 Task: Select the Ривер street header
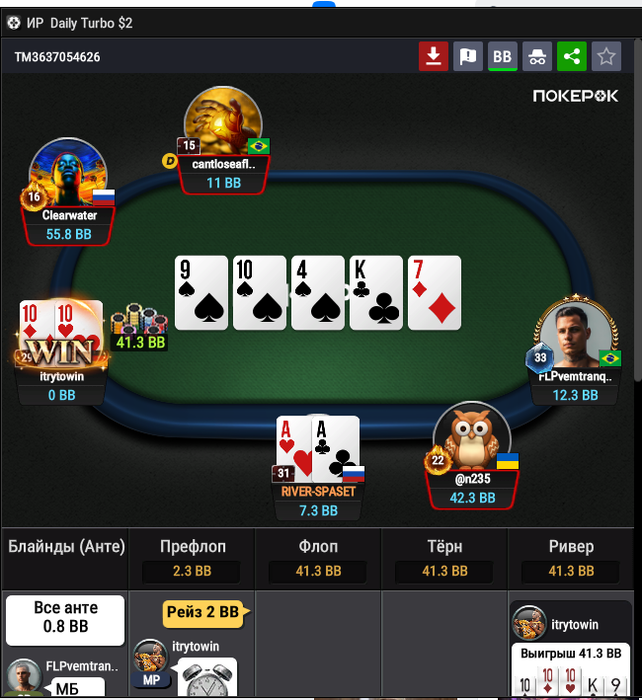coord(571,546)
